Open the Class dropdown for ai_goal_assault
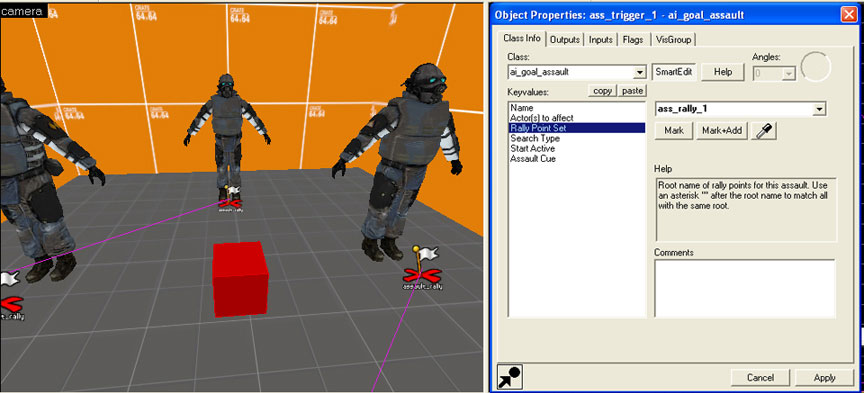 pyautogui.click(x=640, y=73)
